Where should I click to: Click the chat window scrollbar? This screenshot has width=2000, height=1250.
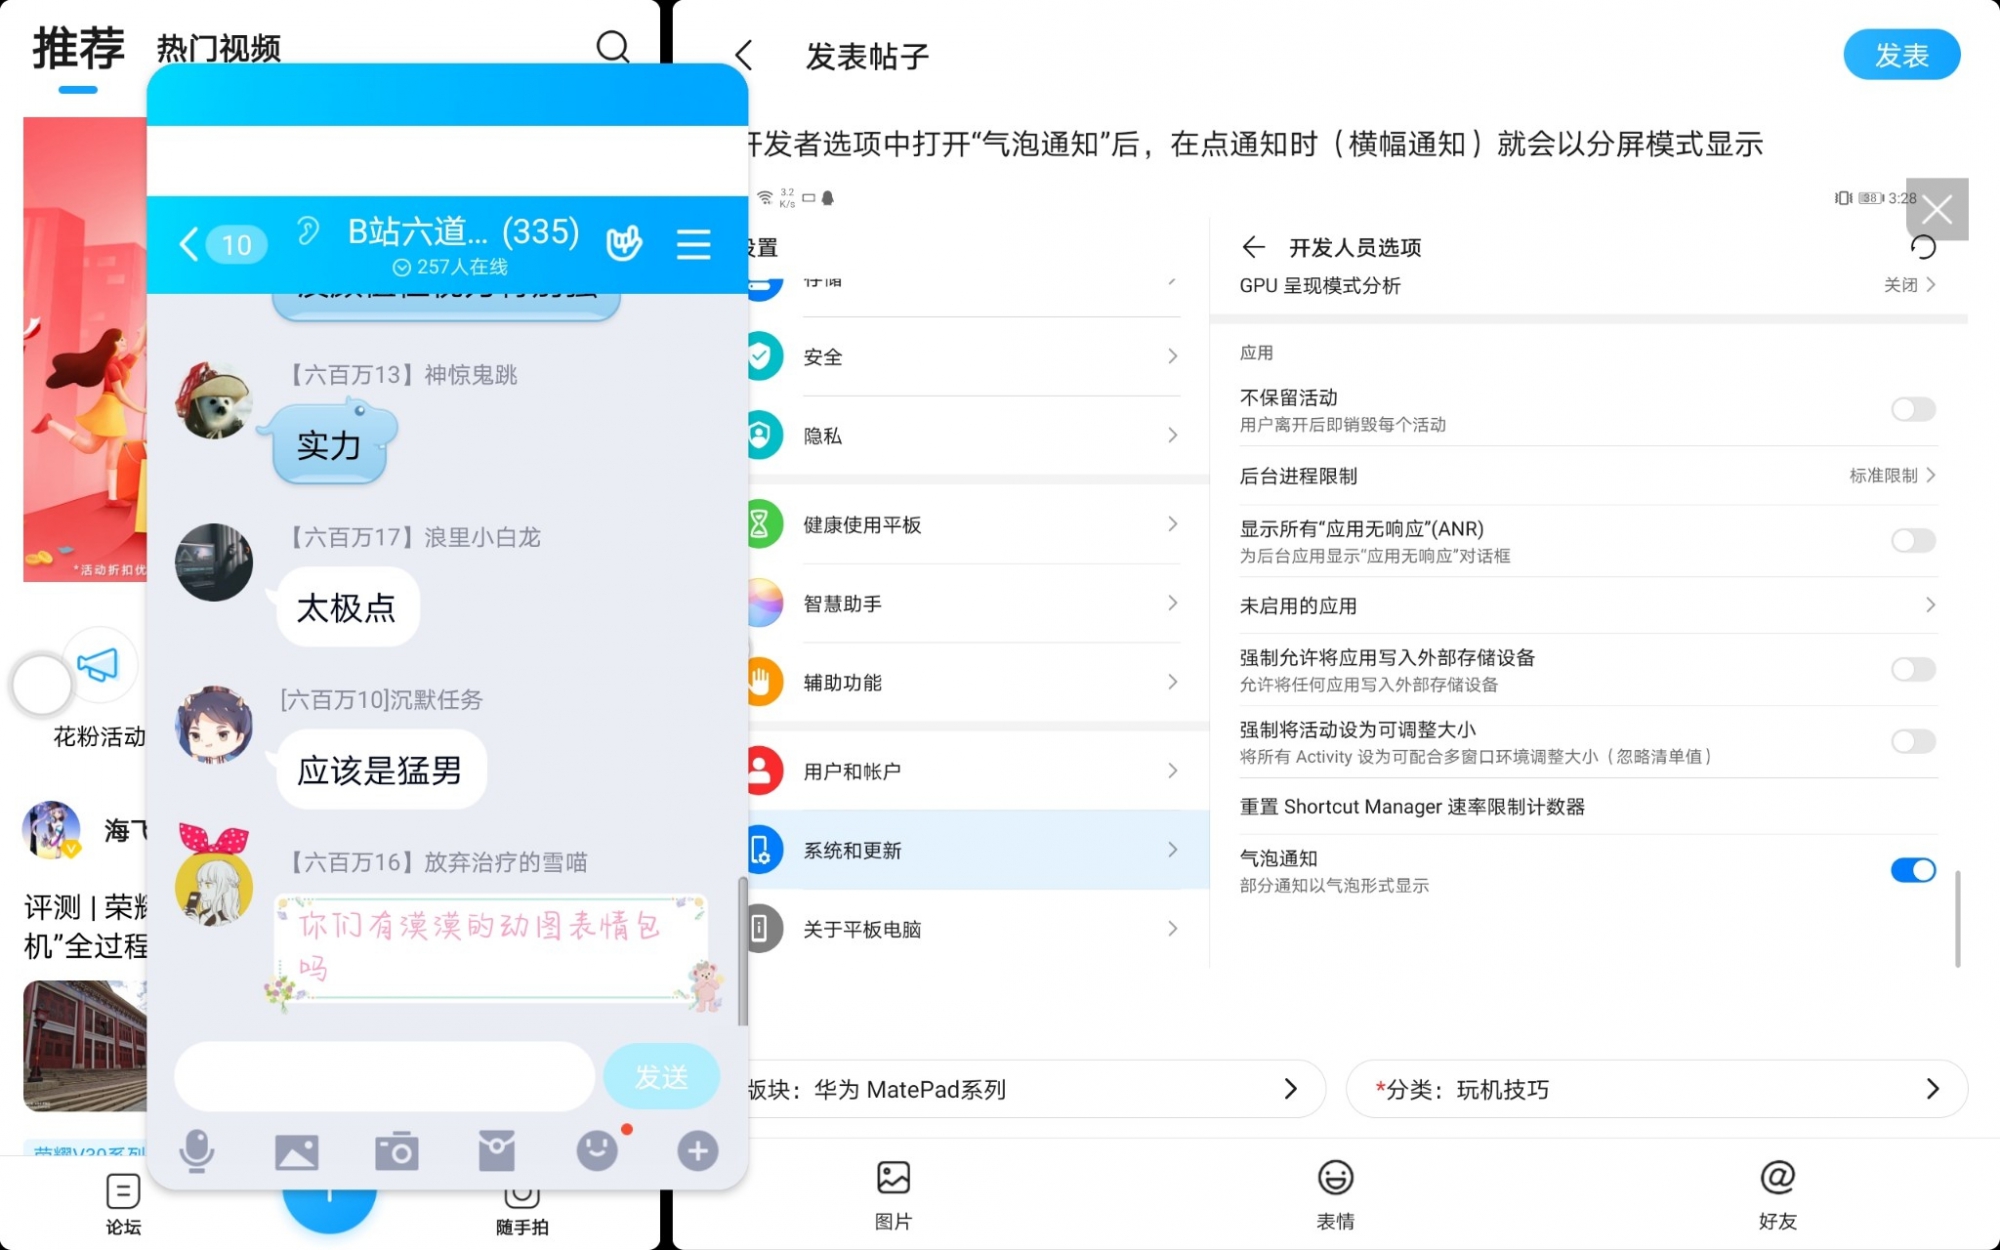[x=742, y=950]
